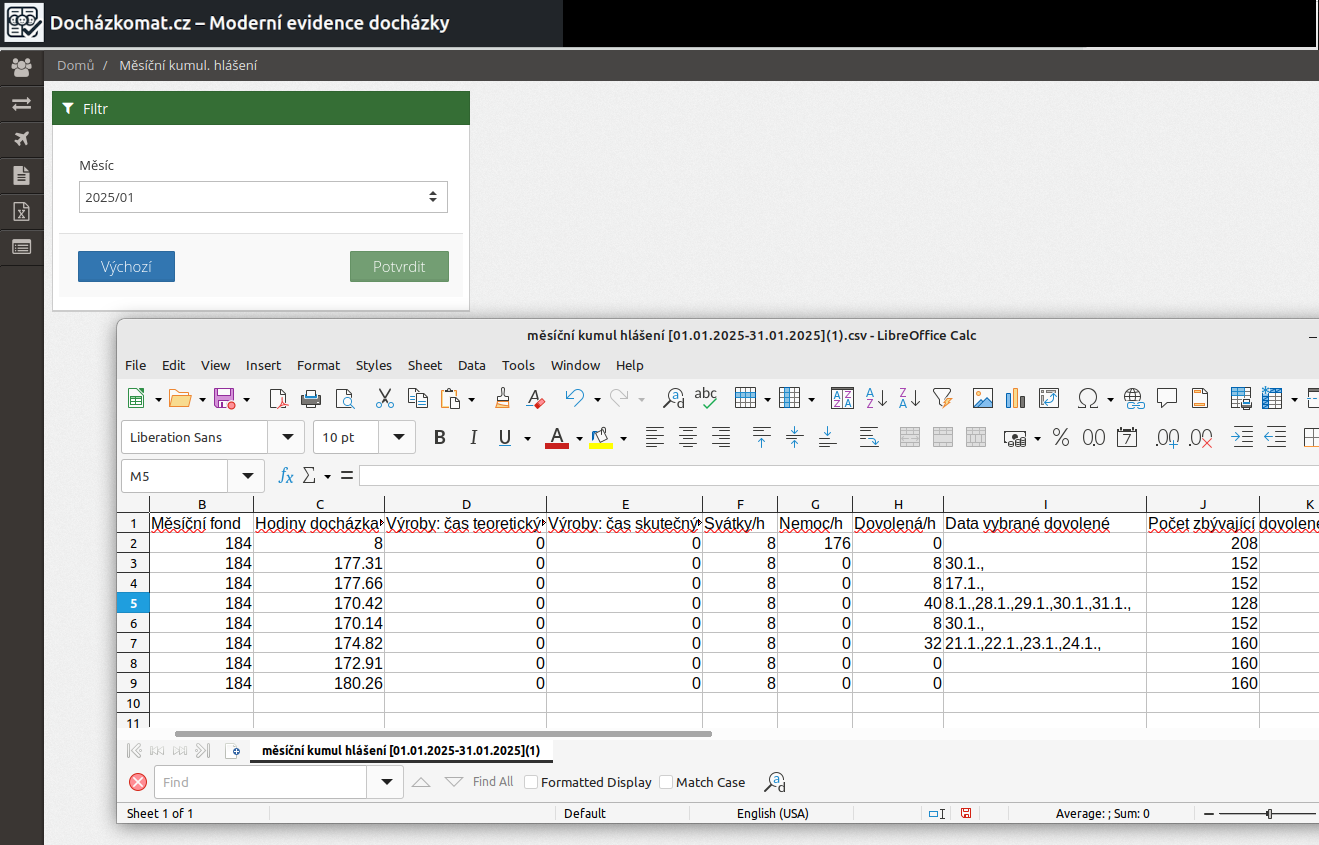Click the Add Decimal Place icon

(1167, 437)
